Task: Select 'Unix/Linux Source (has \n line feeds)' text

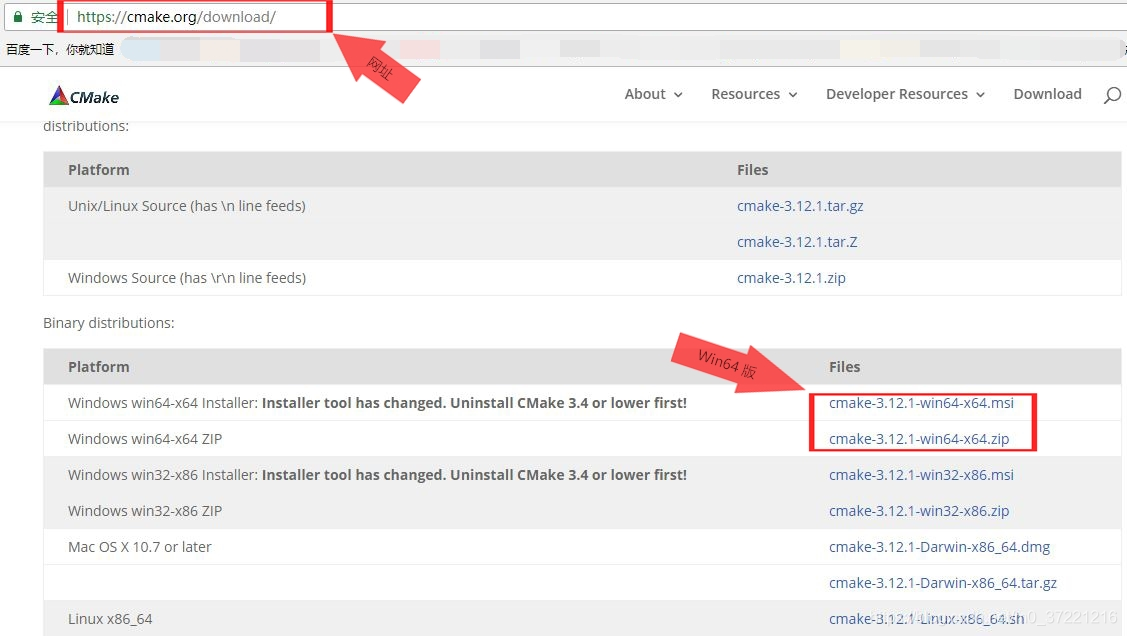Action: 187,206
